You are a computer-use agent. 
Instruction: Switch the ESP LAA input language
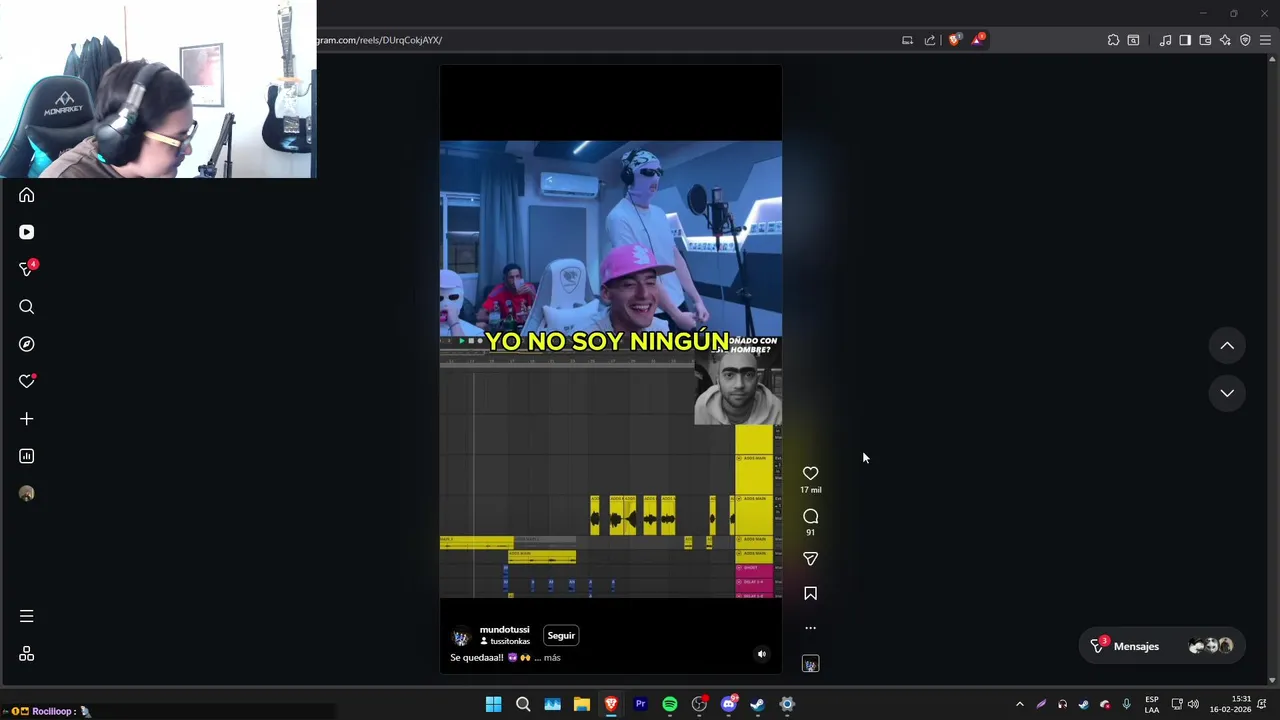[x=1152, y=704]
